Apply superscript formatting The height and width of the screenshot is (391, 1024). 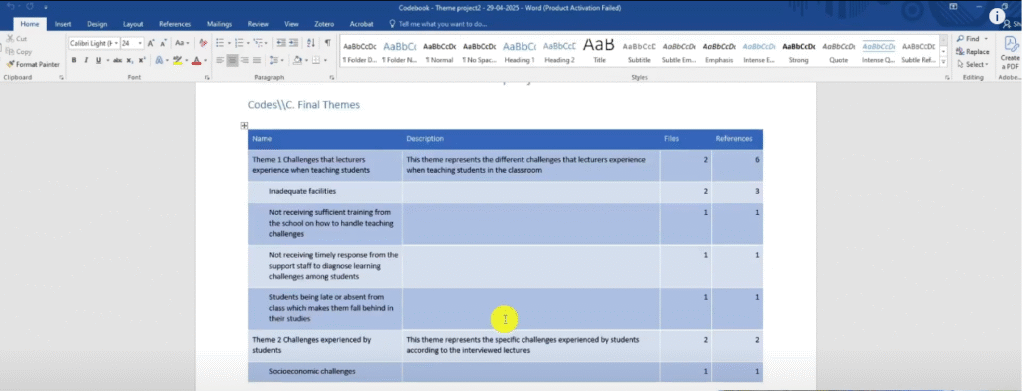click(x=142, y=60)
